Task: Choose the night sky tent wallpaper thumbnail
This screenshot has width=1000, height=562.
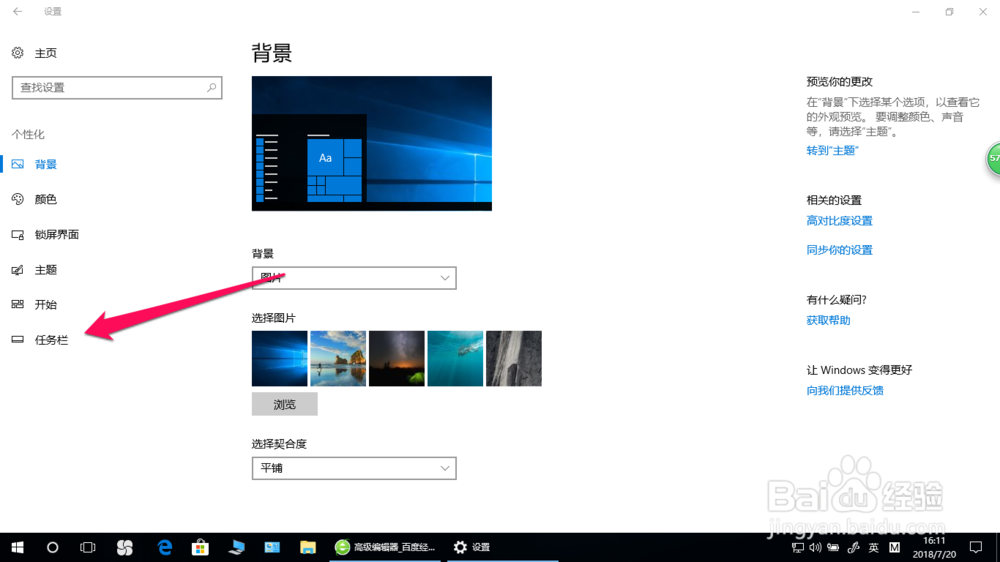Action: [x=397, y=359]
